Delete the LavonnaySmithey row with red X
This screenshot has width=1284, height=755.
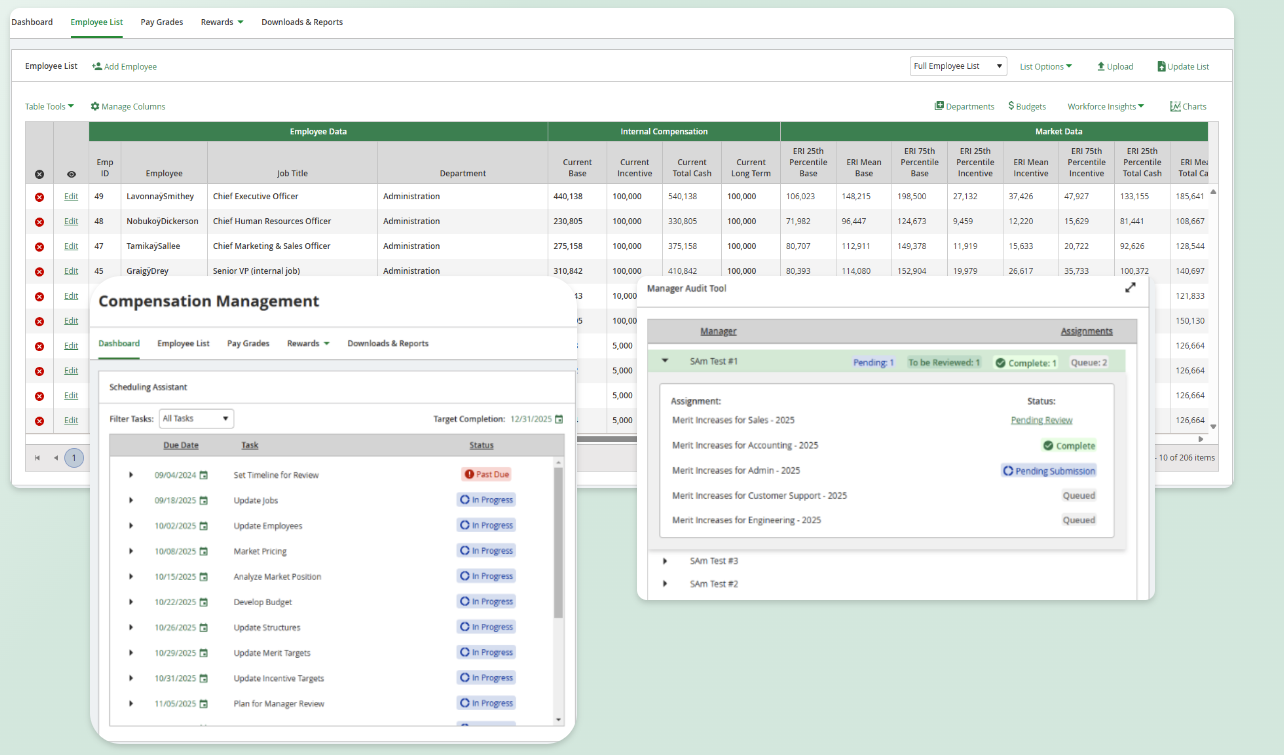click(x=39, y=197)
